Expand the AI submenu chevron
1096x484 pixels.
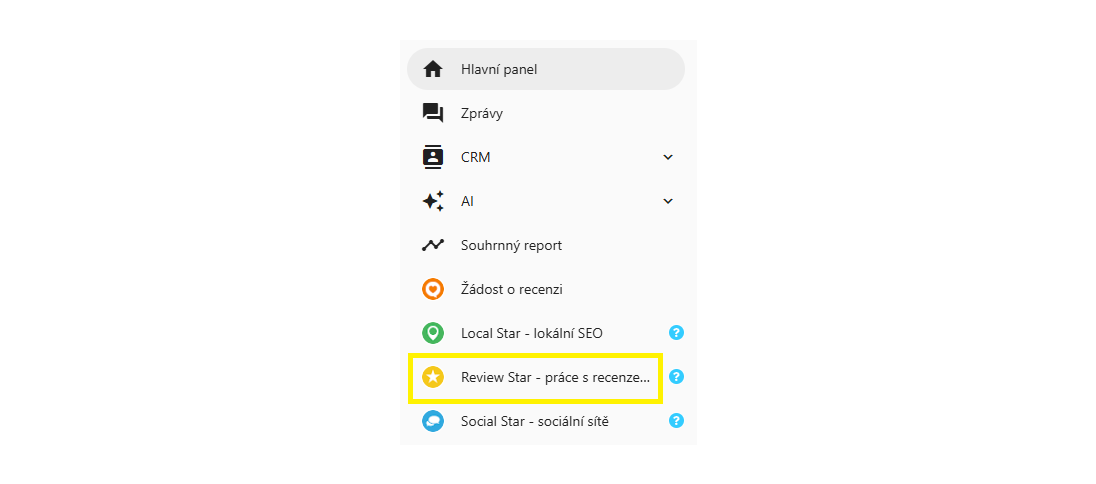668,201
